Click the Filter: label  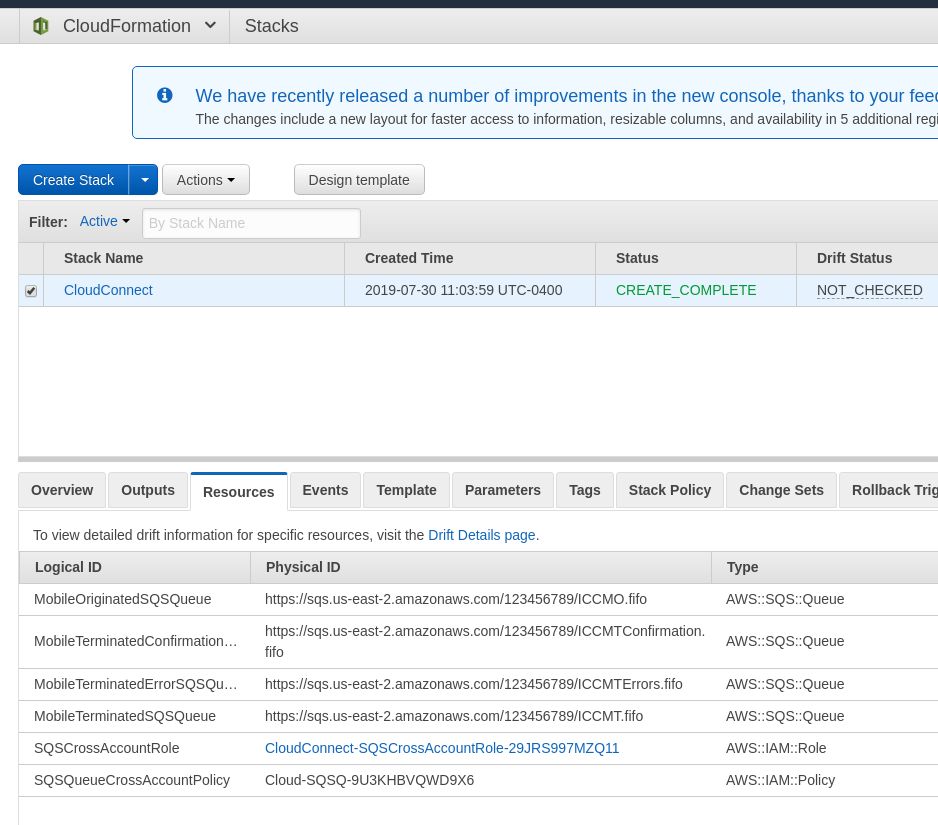click(48, 222)
